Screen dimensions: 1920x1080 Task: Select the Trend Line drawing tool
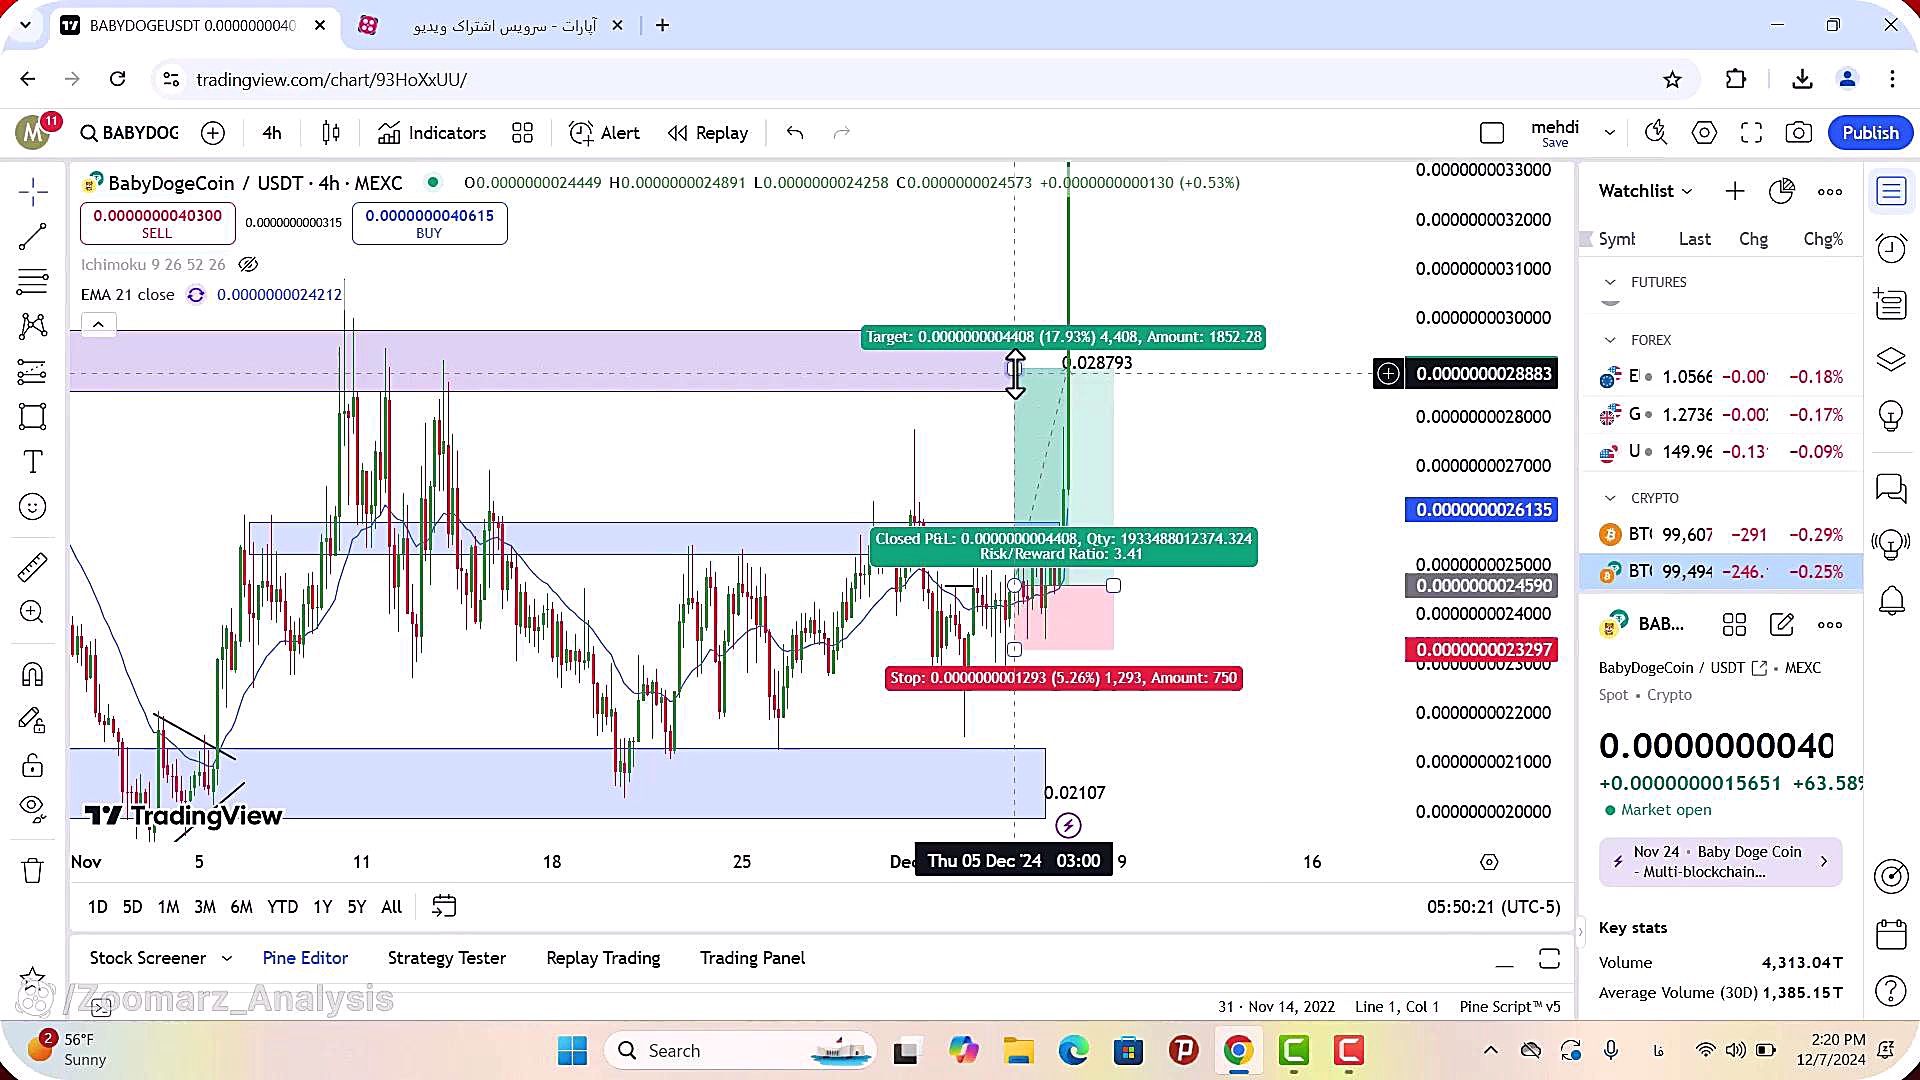[32, 237]
